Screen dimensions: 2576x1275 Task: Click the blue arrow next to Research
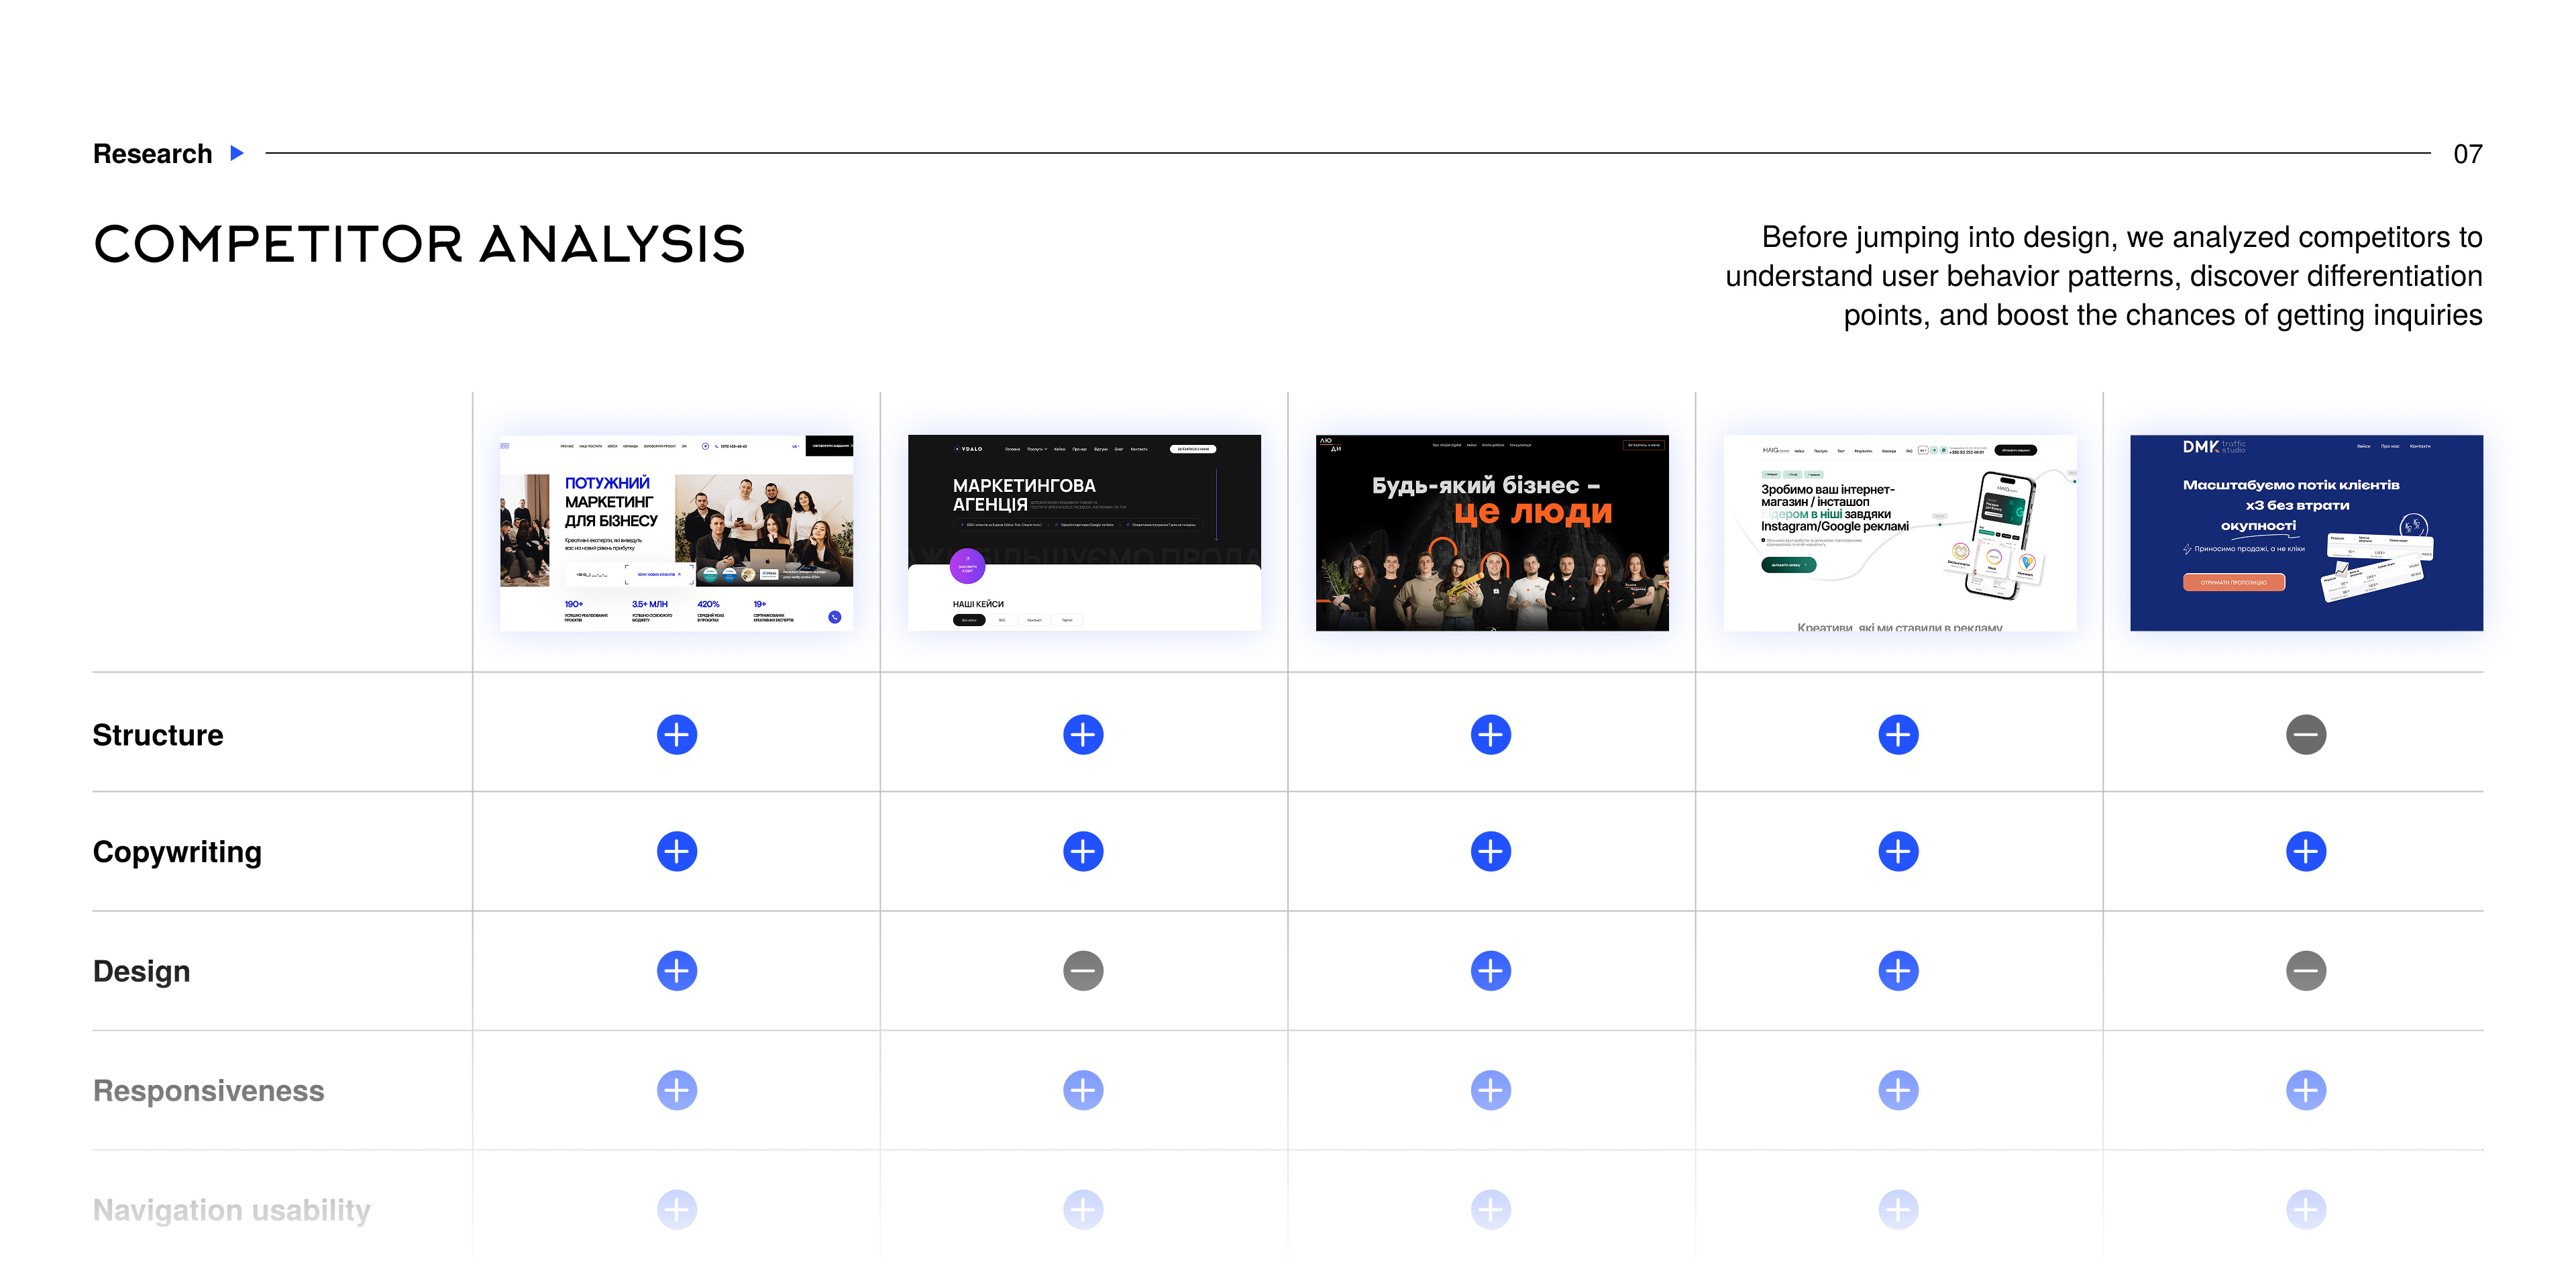click(x=237, y=153)
